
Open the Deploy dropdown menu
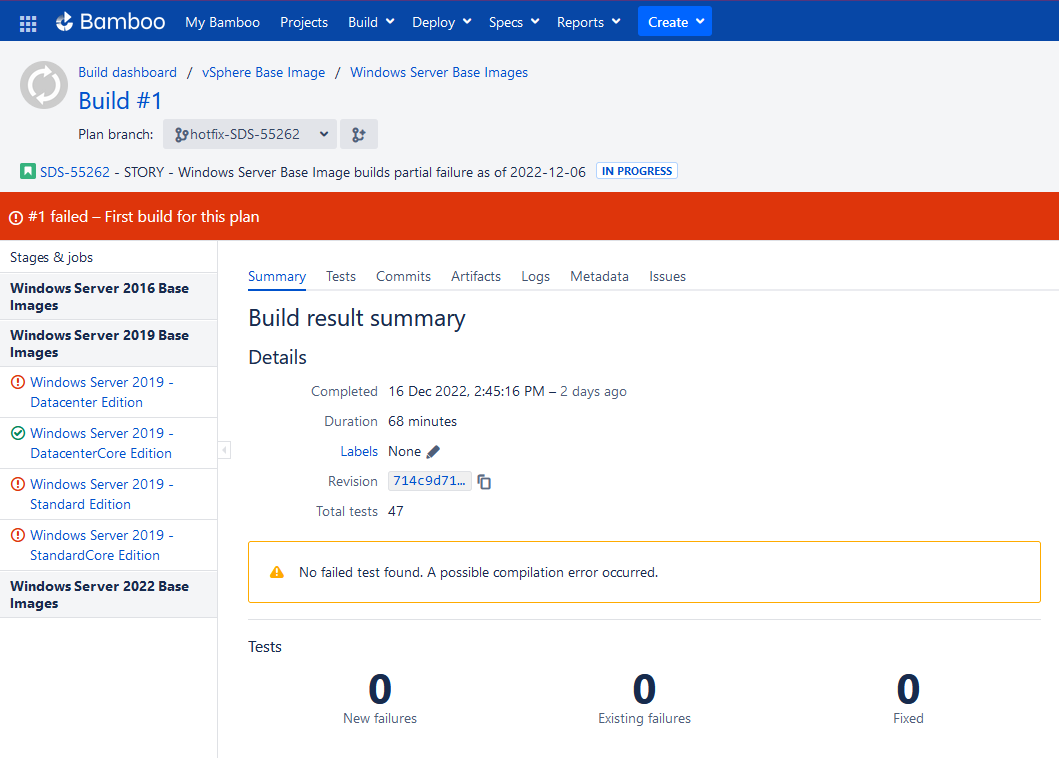(x=441, y=22)
